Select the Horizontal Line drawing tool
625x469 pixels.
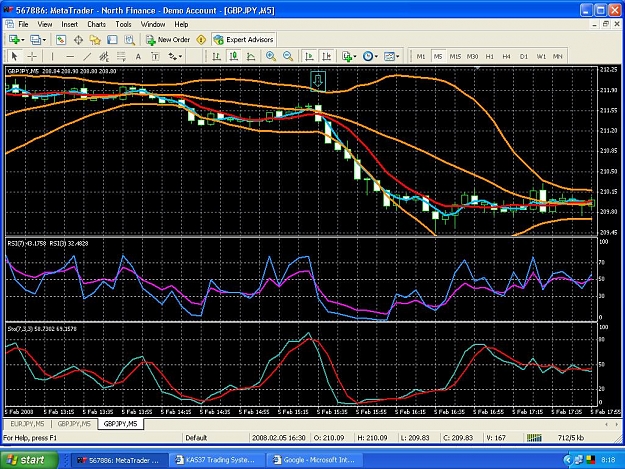click(x=70, y=57)
